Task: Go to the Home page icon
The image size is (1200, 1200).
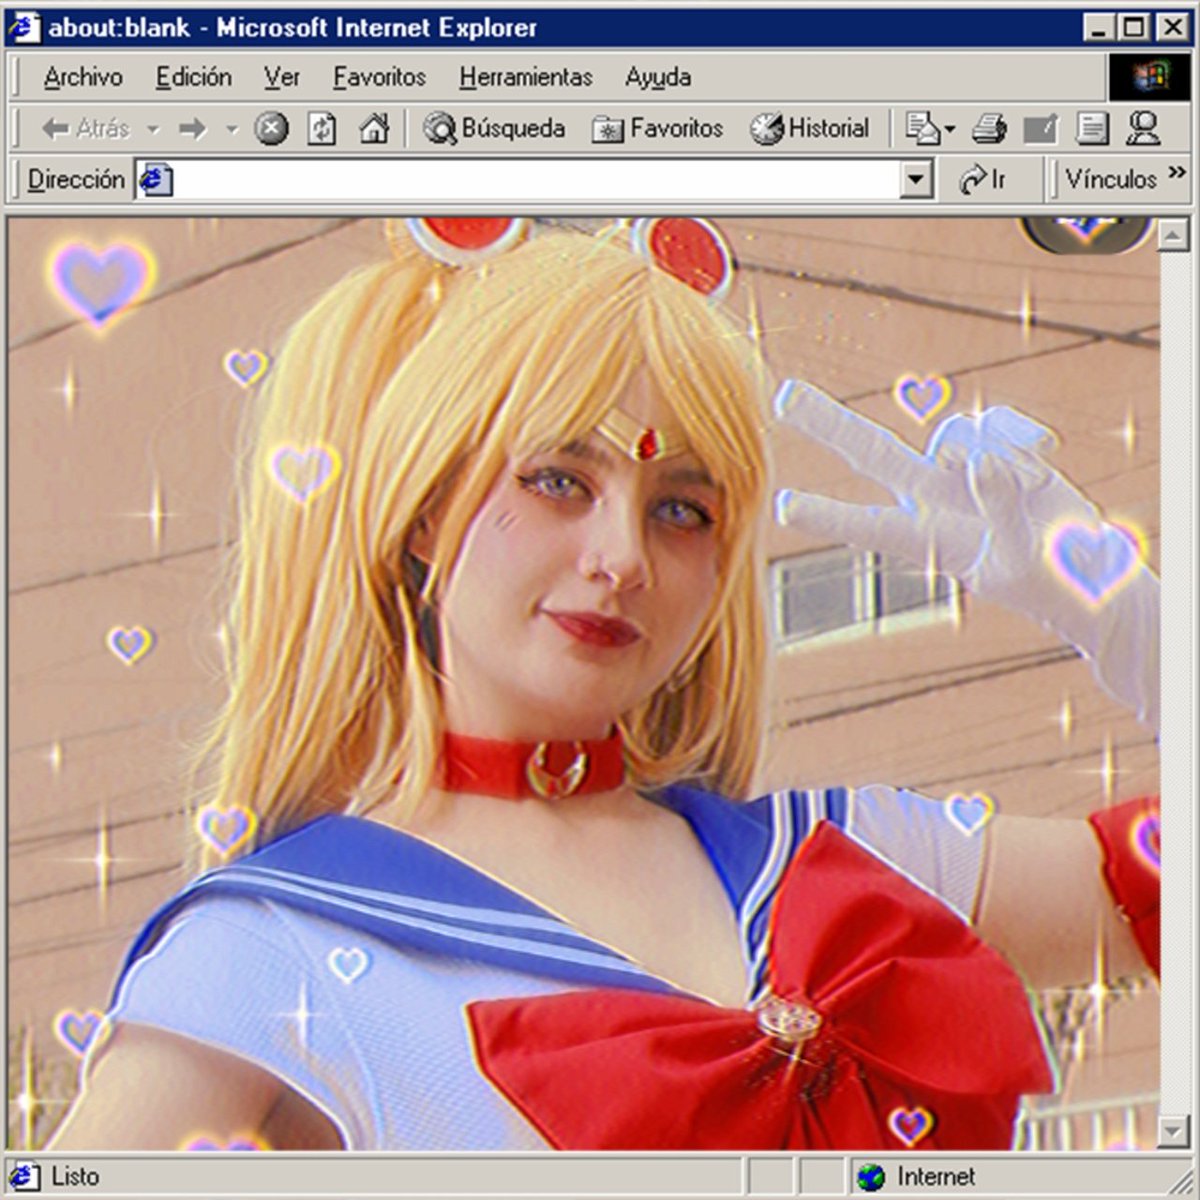Action: (374, 129)
